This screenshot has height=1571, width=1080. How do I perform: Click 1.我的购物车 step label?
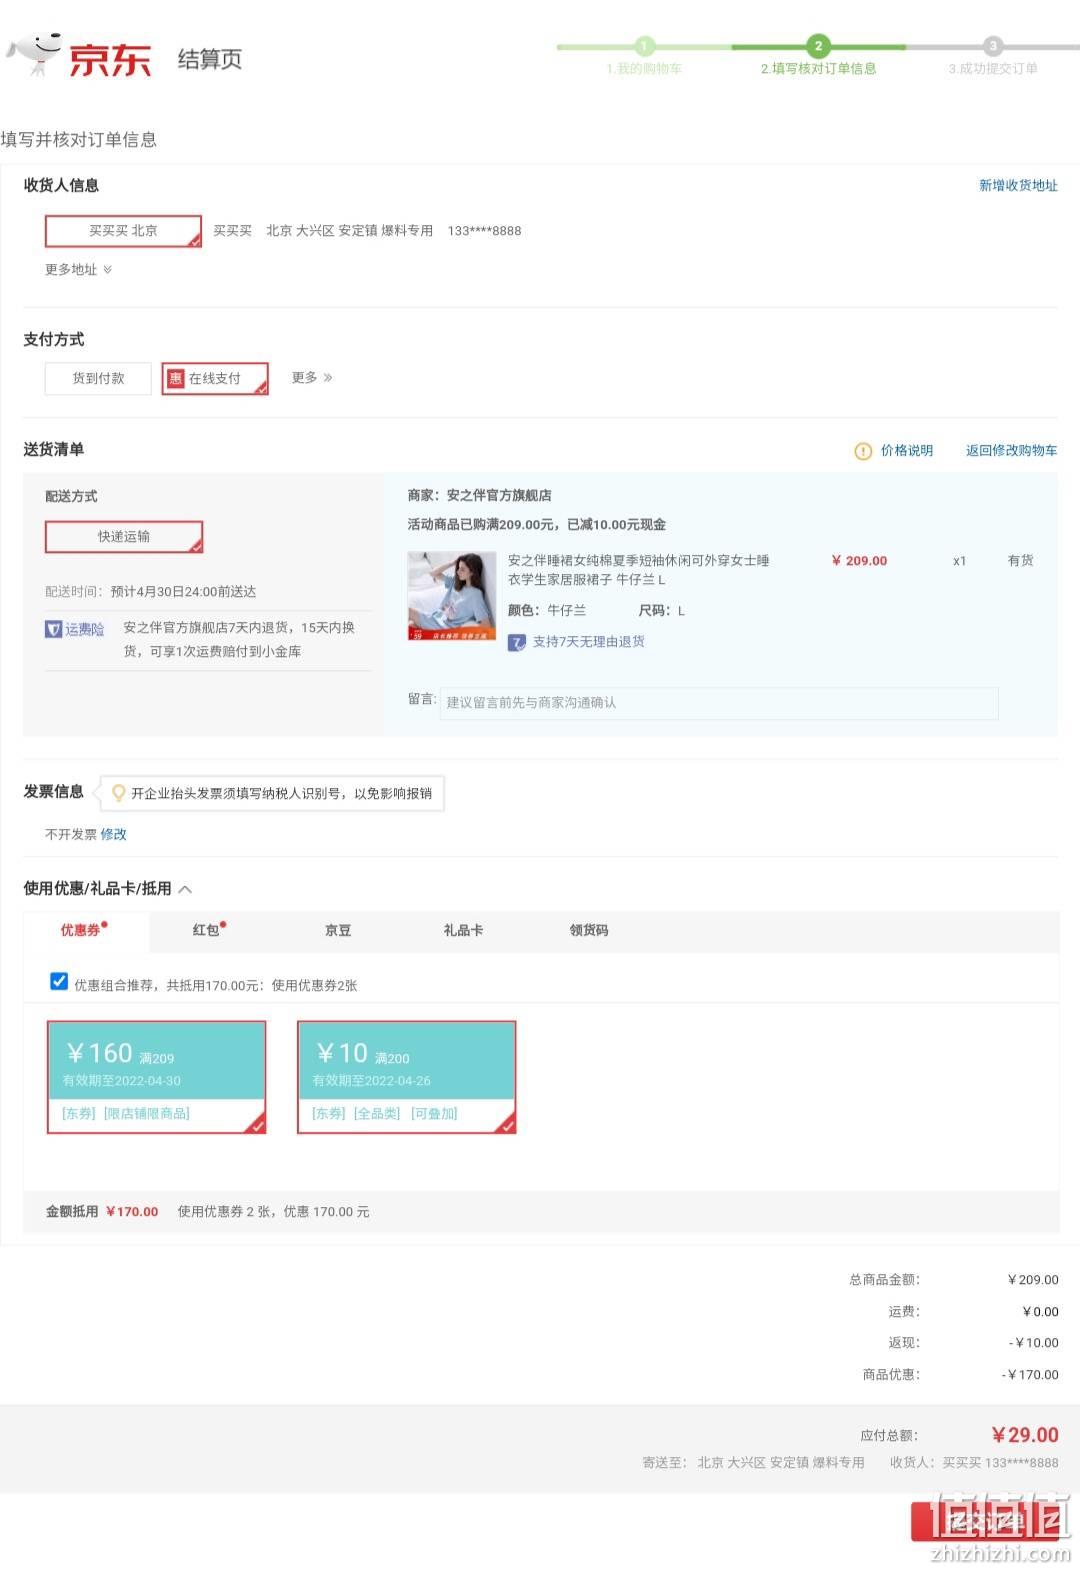tap(644, 69)
